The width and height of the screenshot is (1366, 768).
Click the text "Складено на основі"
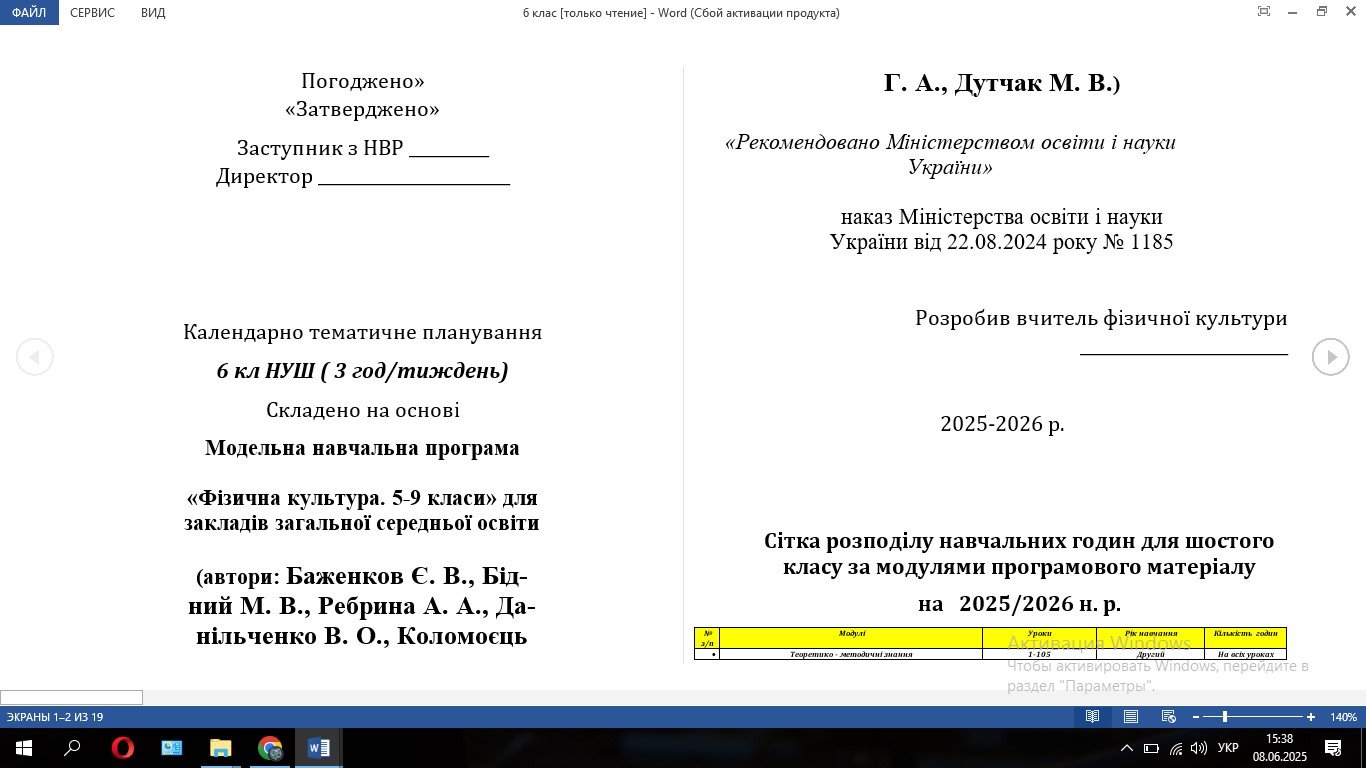(362, 410)
